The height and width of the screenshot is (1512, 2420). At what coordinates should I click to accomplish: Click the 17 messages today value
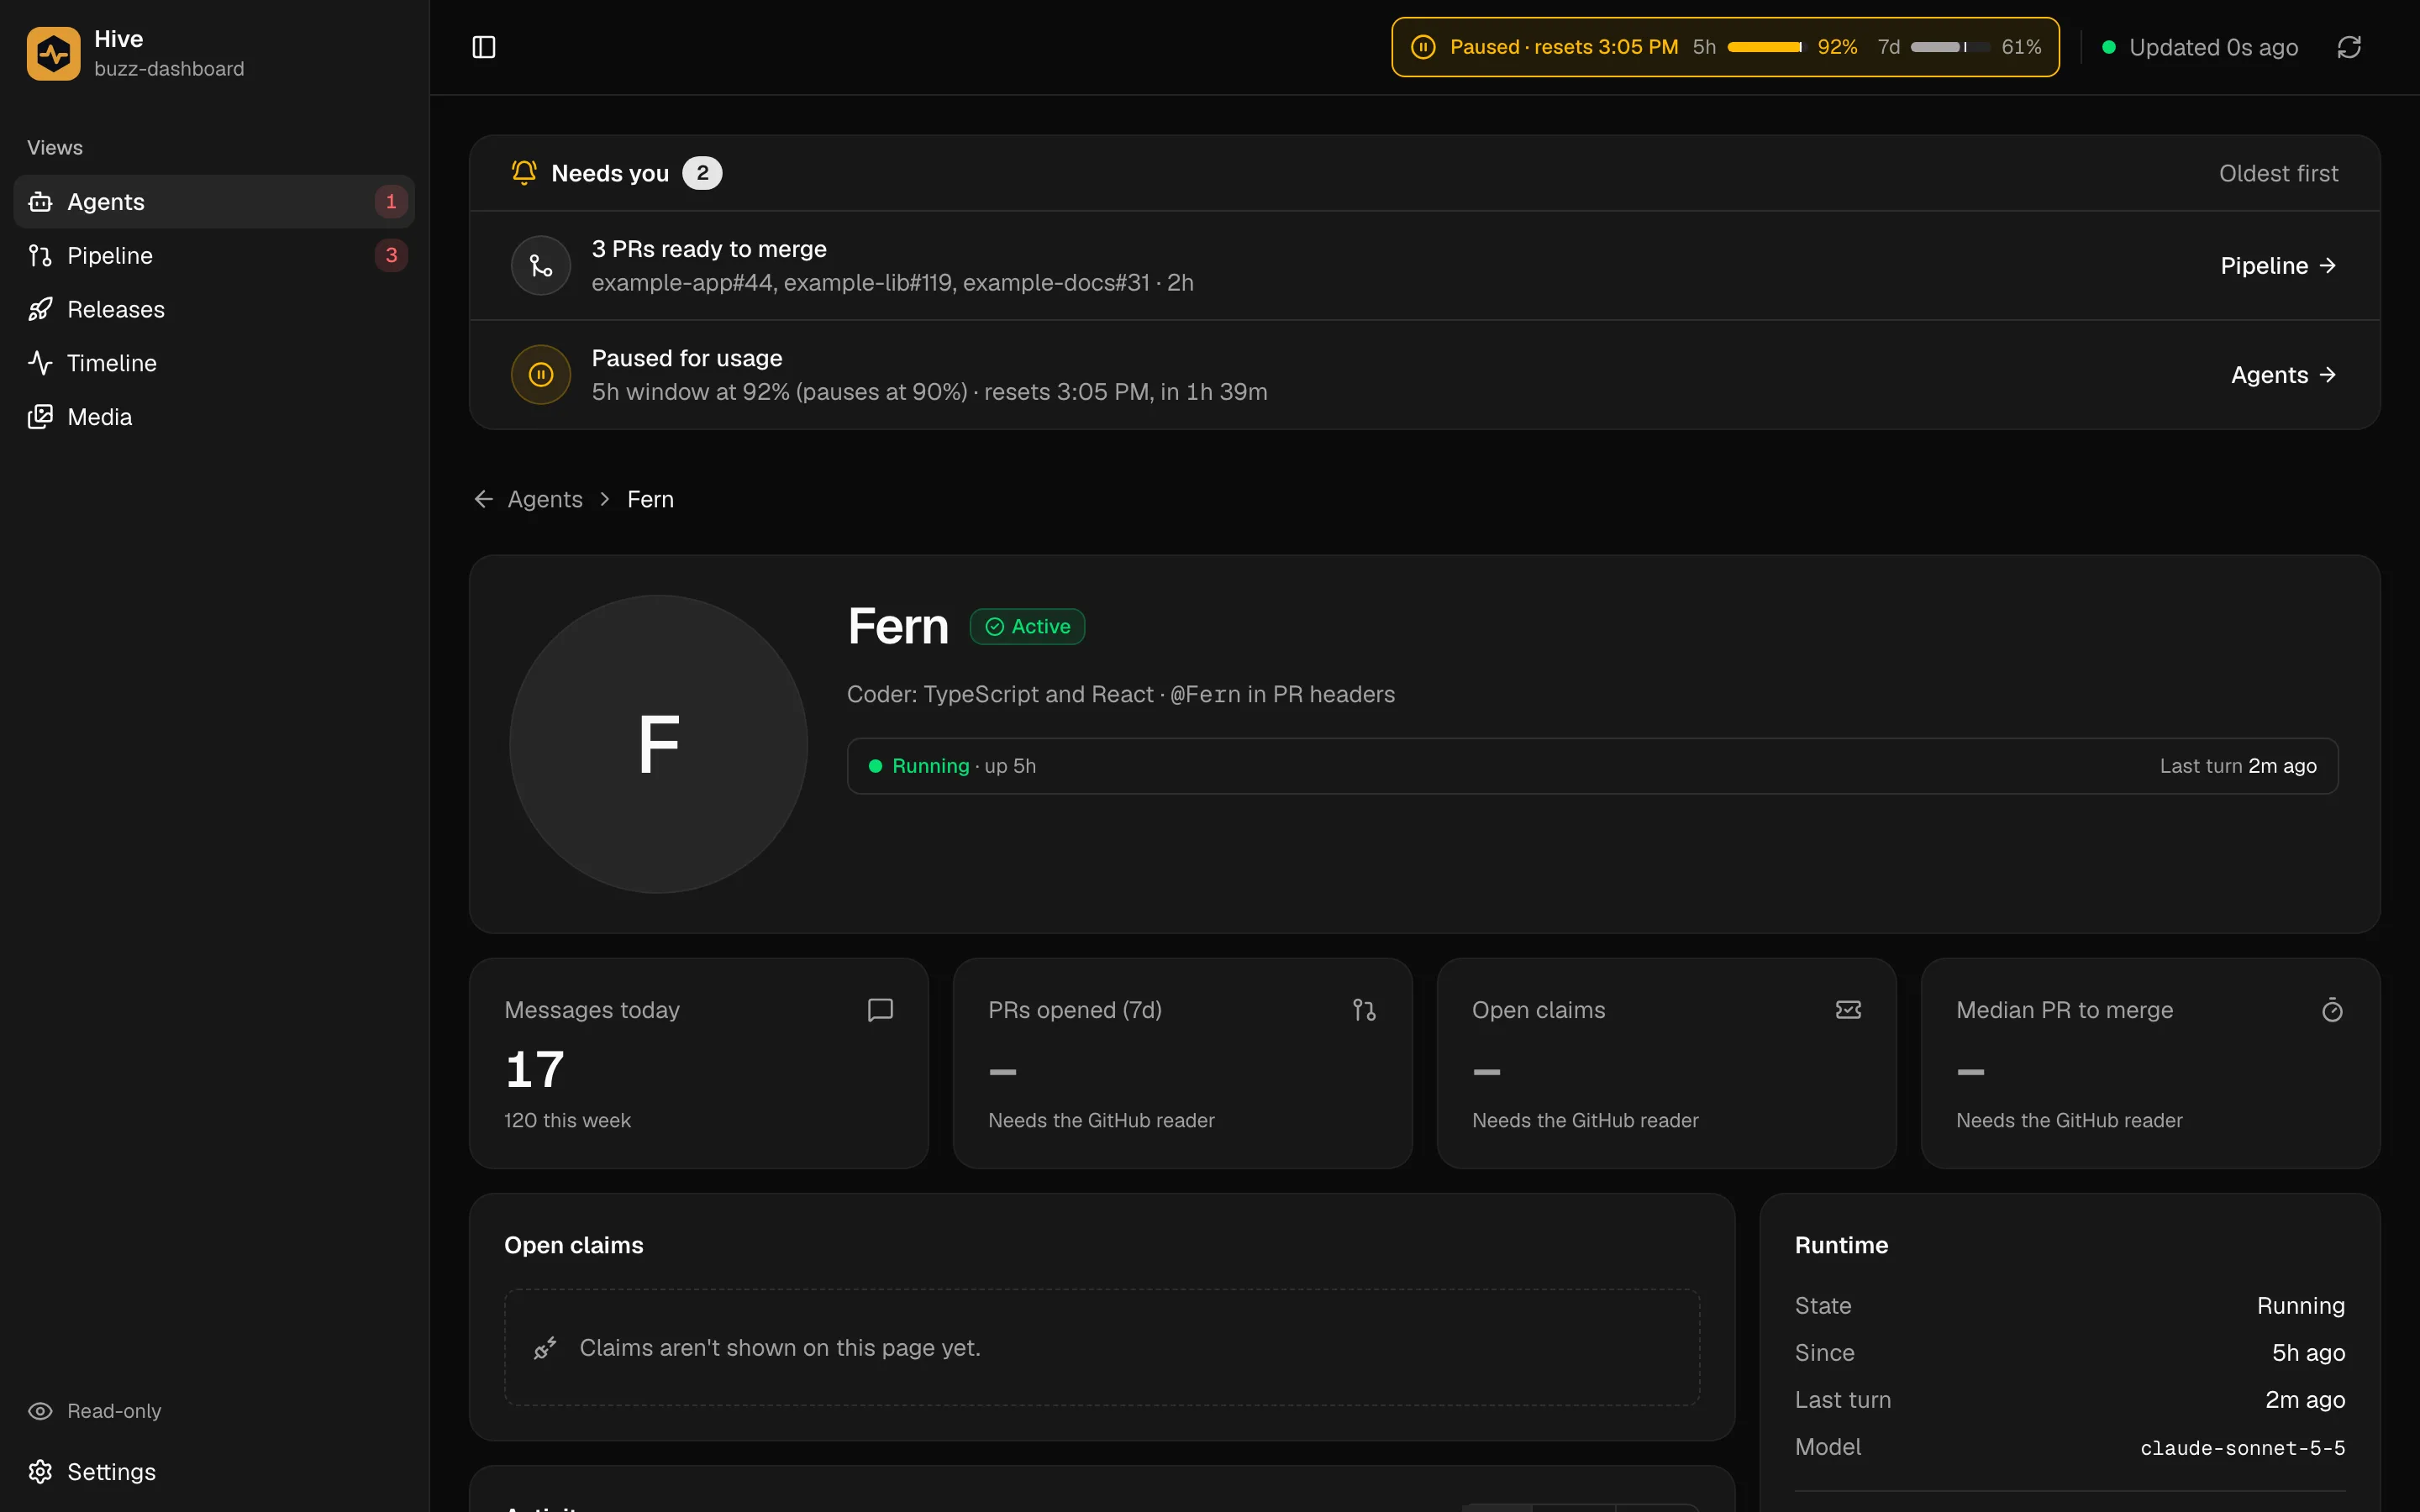pos(535,1069)
